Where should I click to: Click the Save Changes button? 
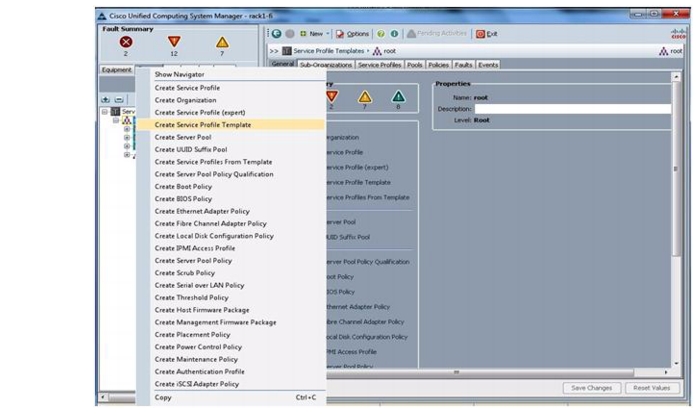pyautogui.click(x=592, y=388)
